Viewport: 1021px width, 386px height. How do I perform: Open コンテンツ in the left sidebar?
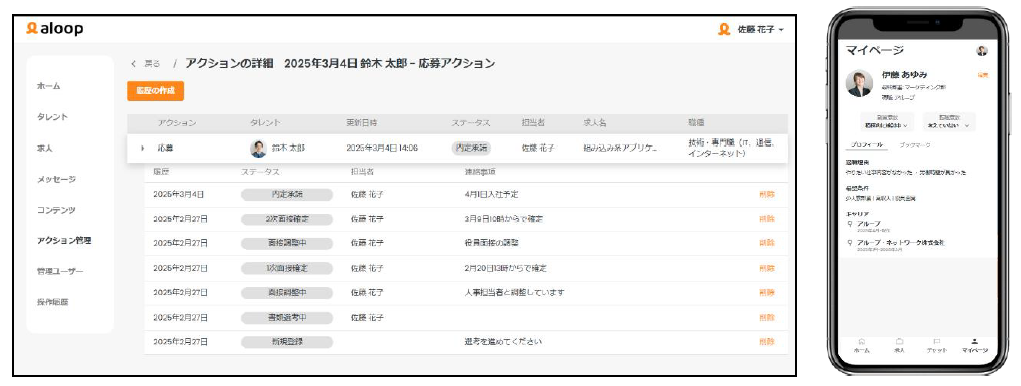pos(56,210)
